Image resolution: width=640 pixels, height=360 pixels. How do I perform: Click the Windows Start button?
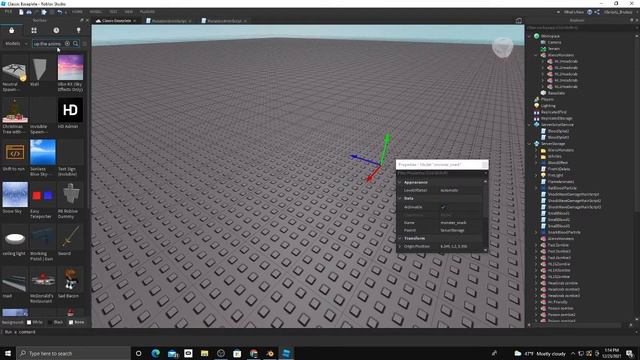tap(8, 353)
